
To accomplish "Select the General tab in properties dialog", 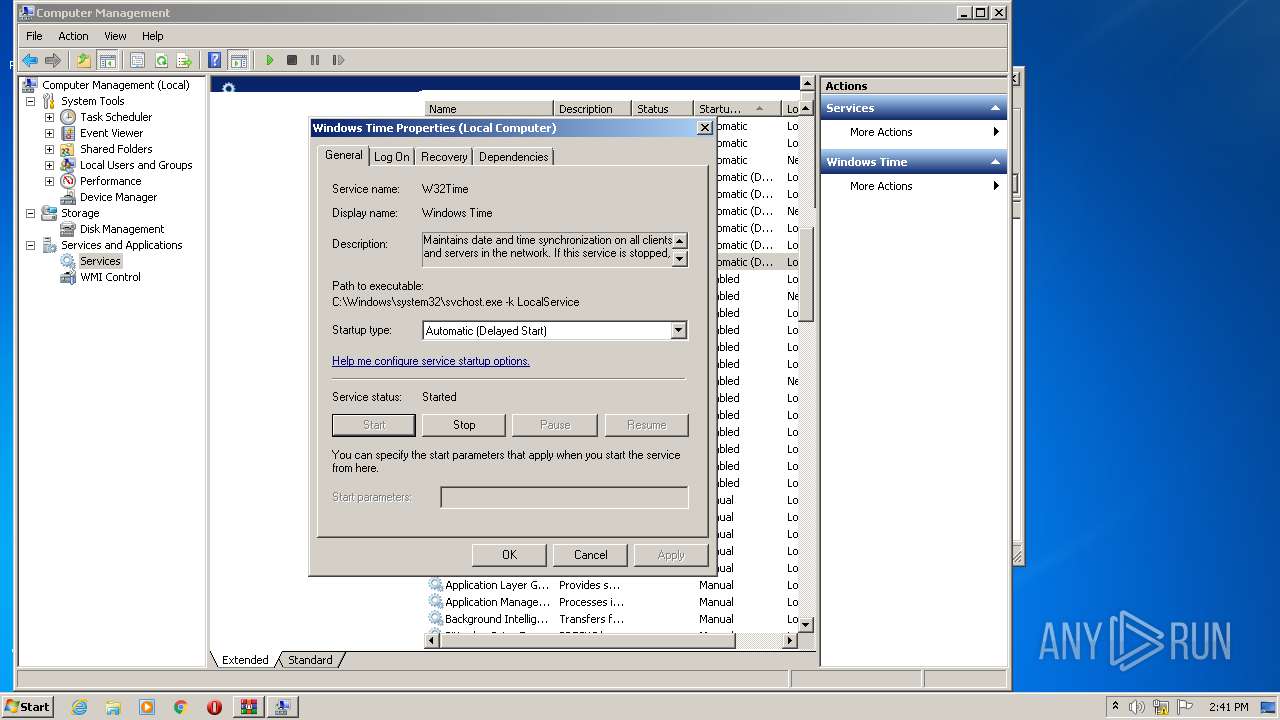I will pyautogui.click(x=343, y=155).
